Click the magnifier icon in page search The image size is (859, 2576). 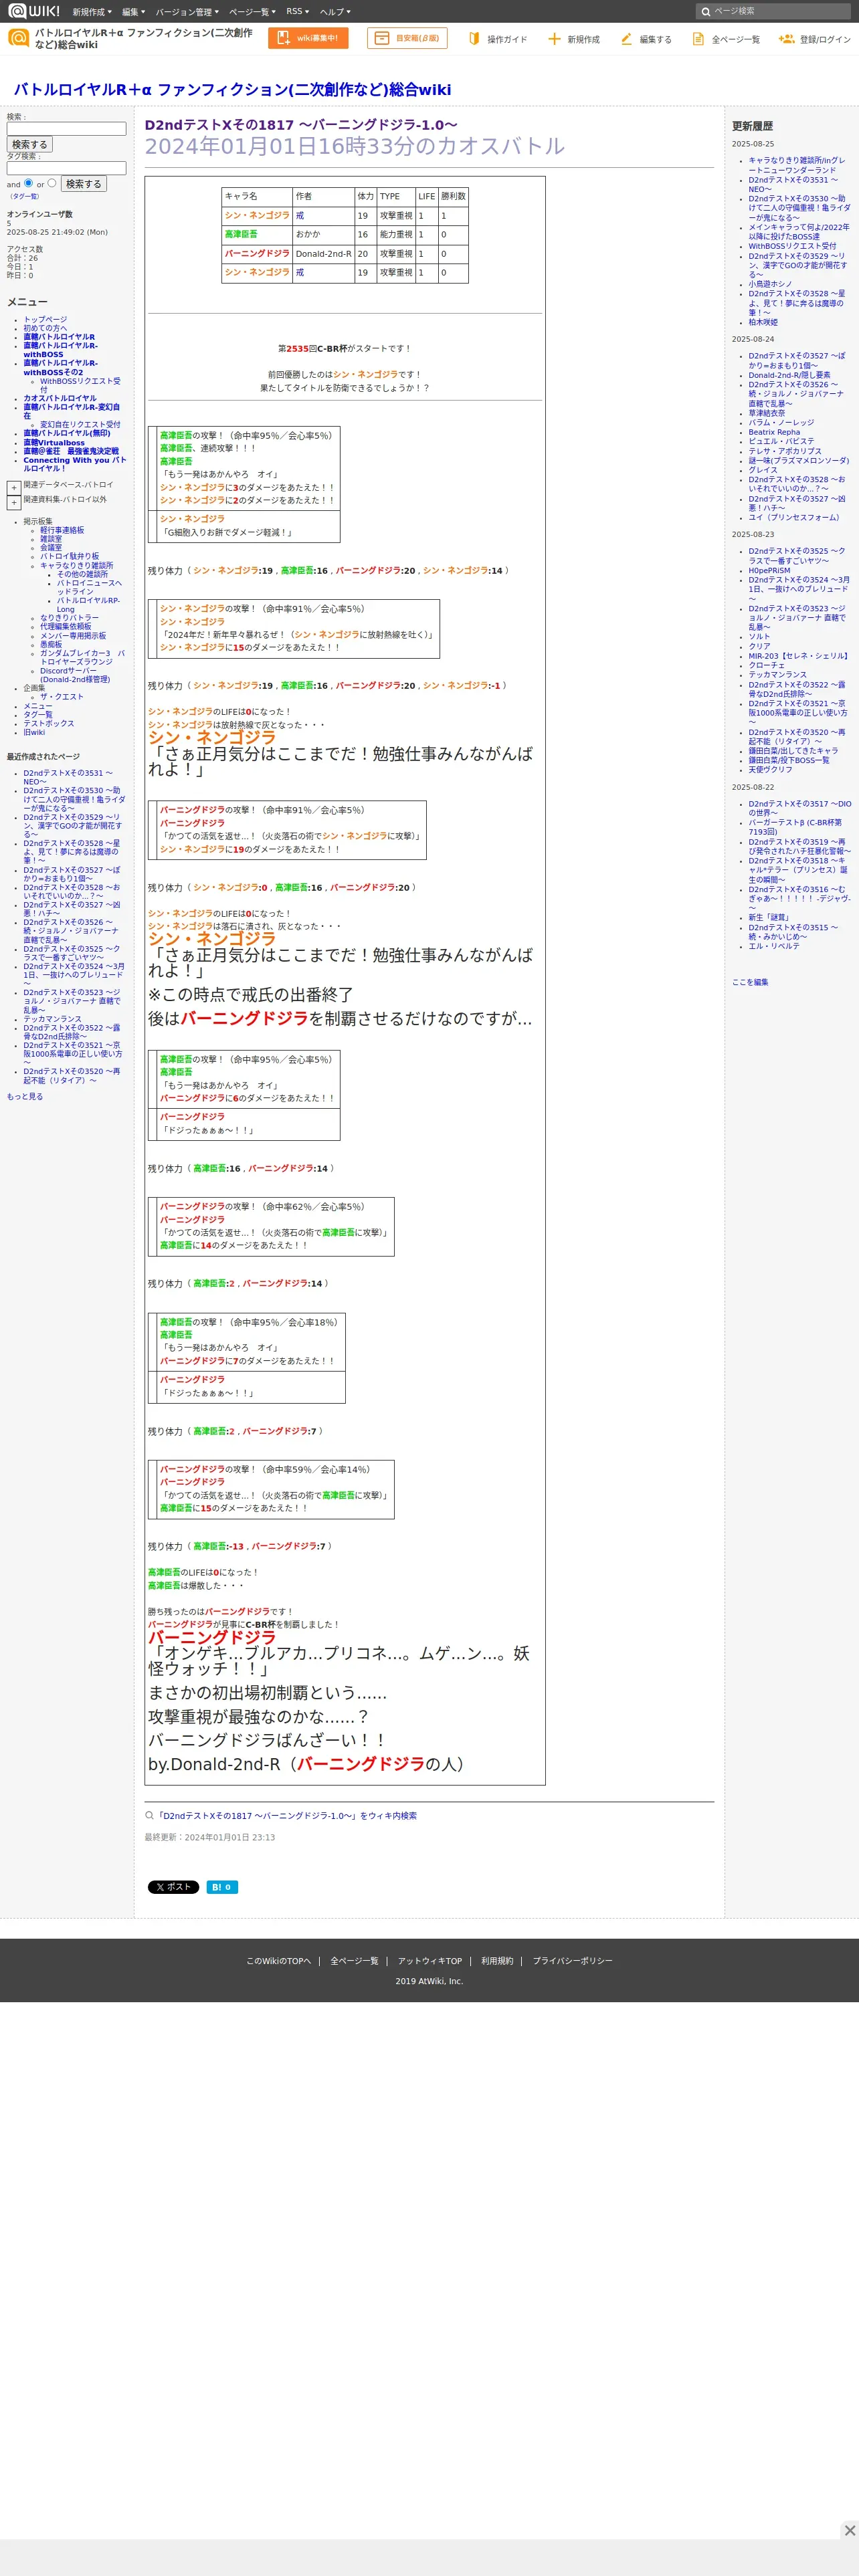click(706, 11)
